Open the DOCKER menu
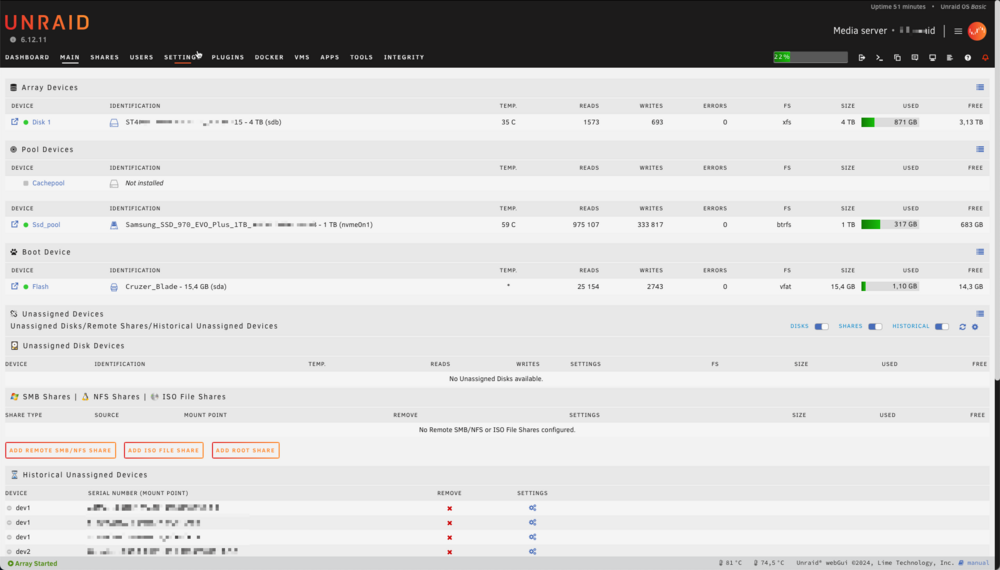Screen dimensions: 1000x570 click(x=269, y=57)
